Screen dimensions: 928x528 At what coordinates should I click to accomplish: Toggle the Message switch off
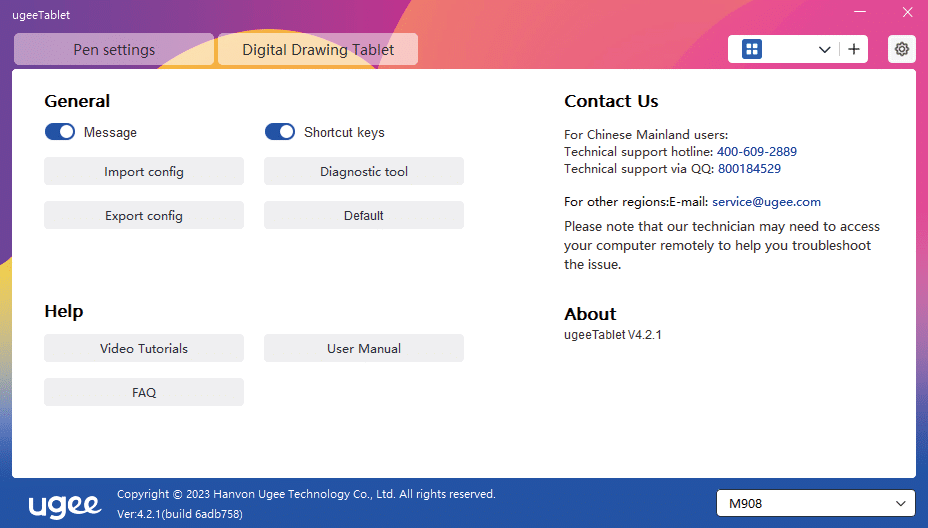click(60, 131)
